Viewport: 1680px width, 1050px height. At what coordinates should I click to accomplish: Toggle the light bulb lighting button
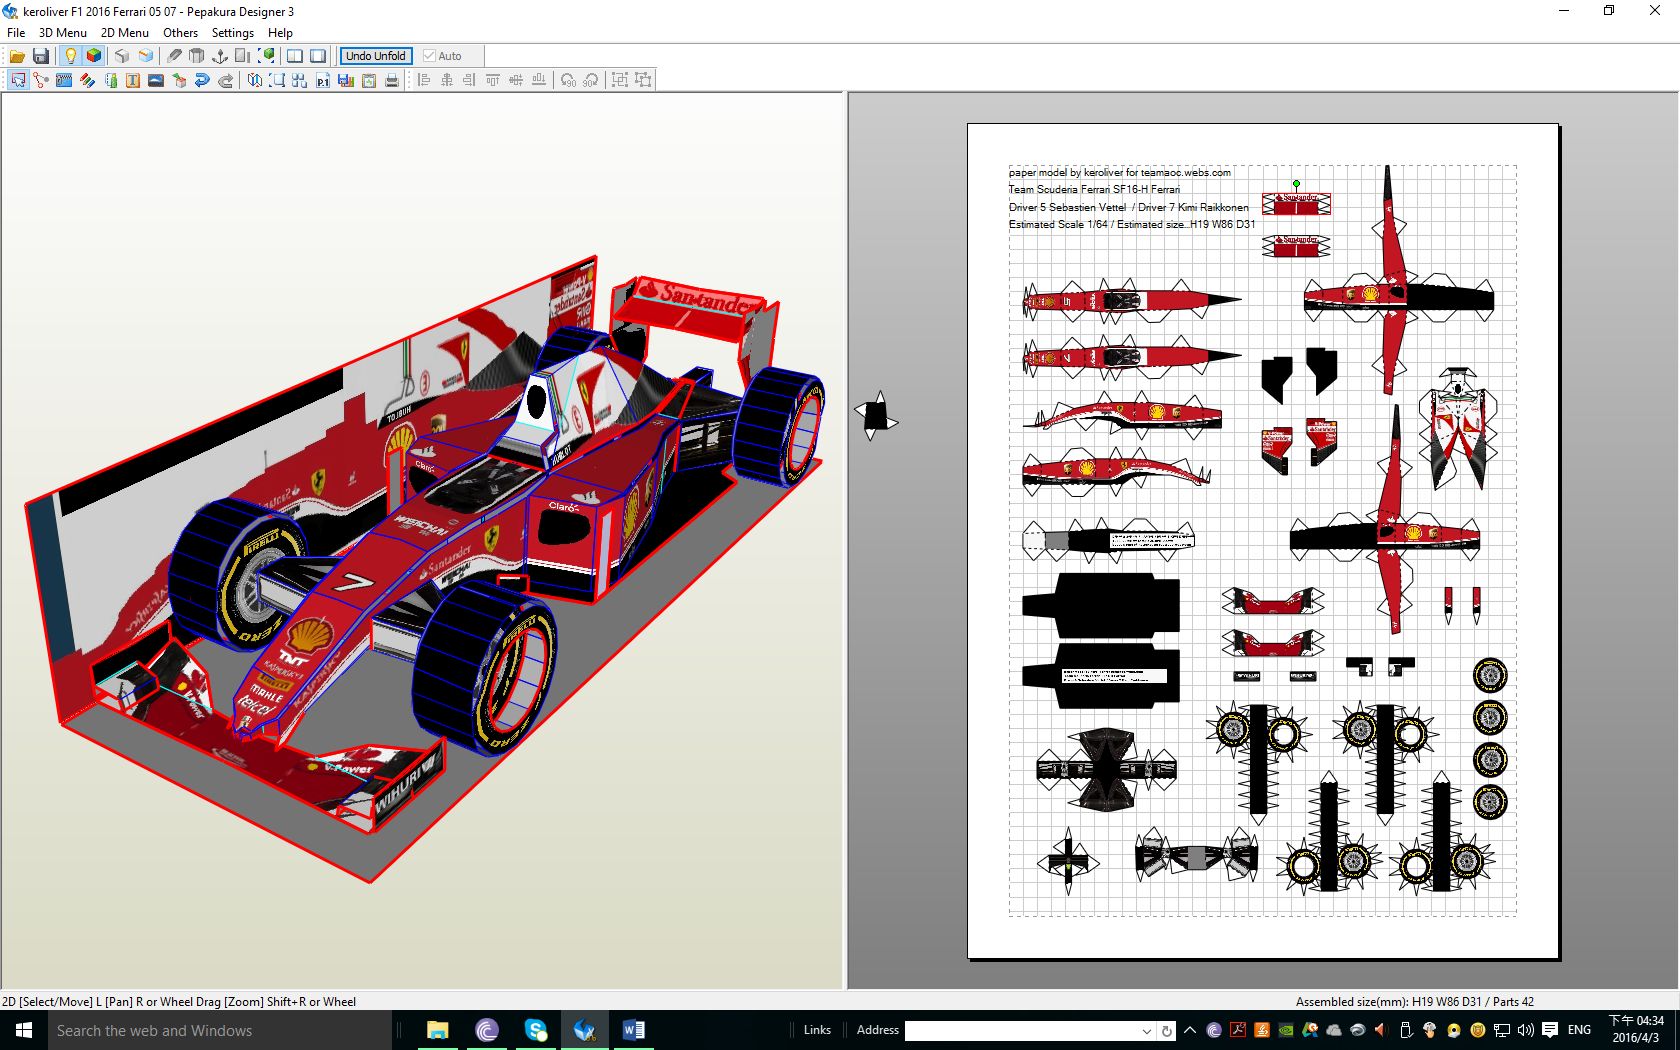tap(70, 56)
